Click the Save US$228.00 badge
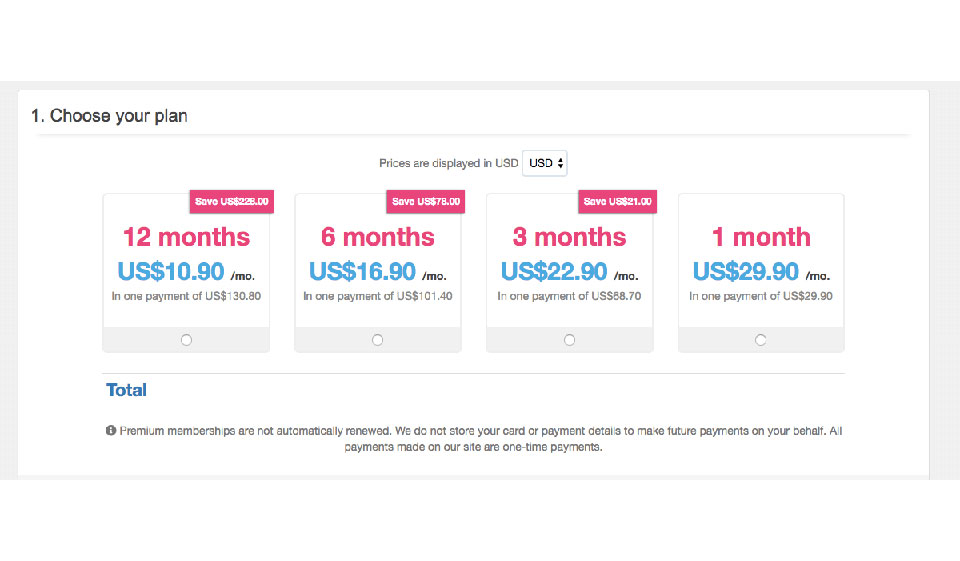The width and height of the screenshot is (960, 561). pyautogui.click(x=232, y=202)
